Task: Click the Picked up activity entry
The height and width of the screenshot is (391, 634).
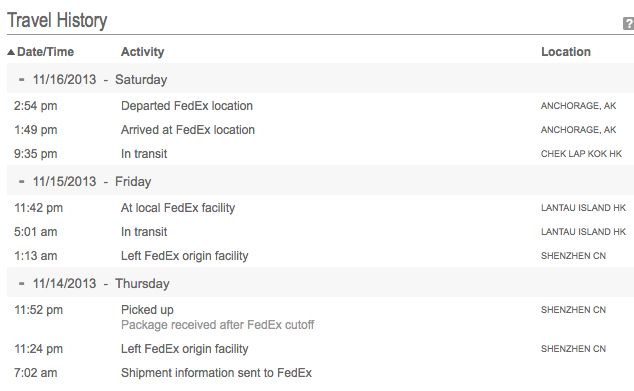Action: point(147,310)
